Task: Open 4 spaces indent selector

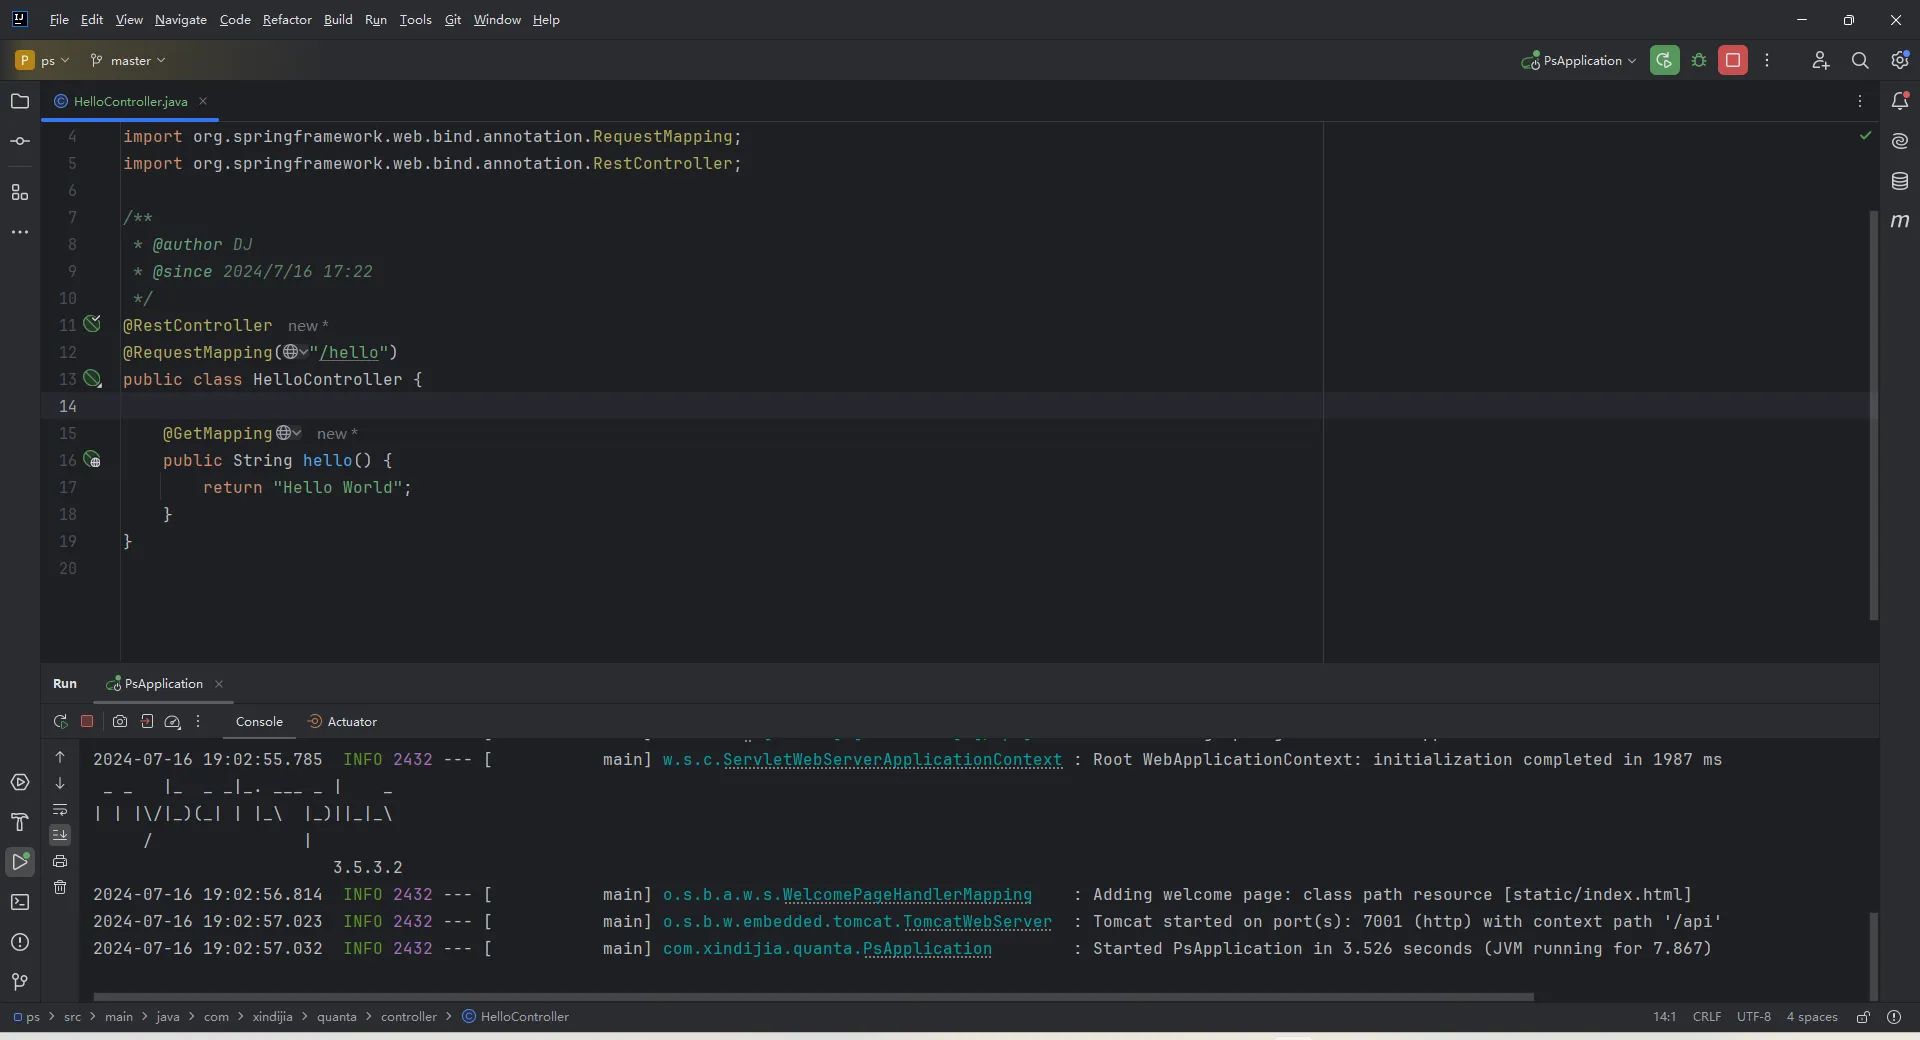Action: click(x=1812, y=1016)
